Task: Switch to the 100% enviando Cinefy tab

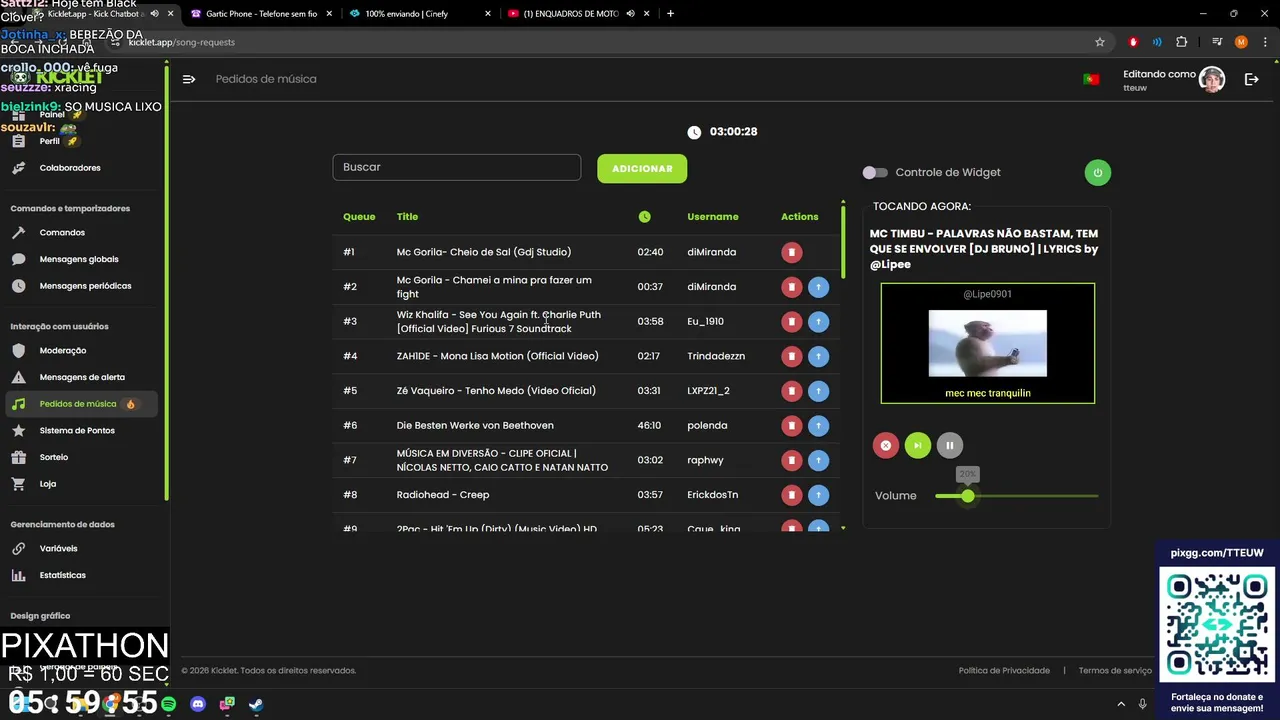Action: [x=420, y=14]
